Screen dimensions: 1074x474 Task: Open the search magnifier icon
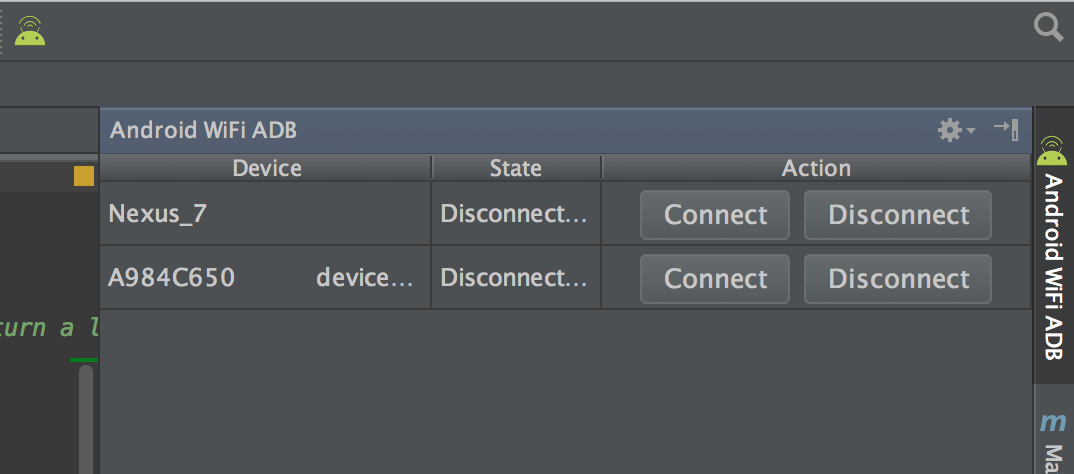click(x=1048, y=28)
